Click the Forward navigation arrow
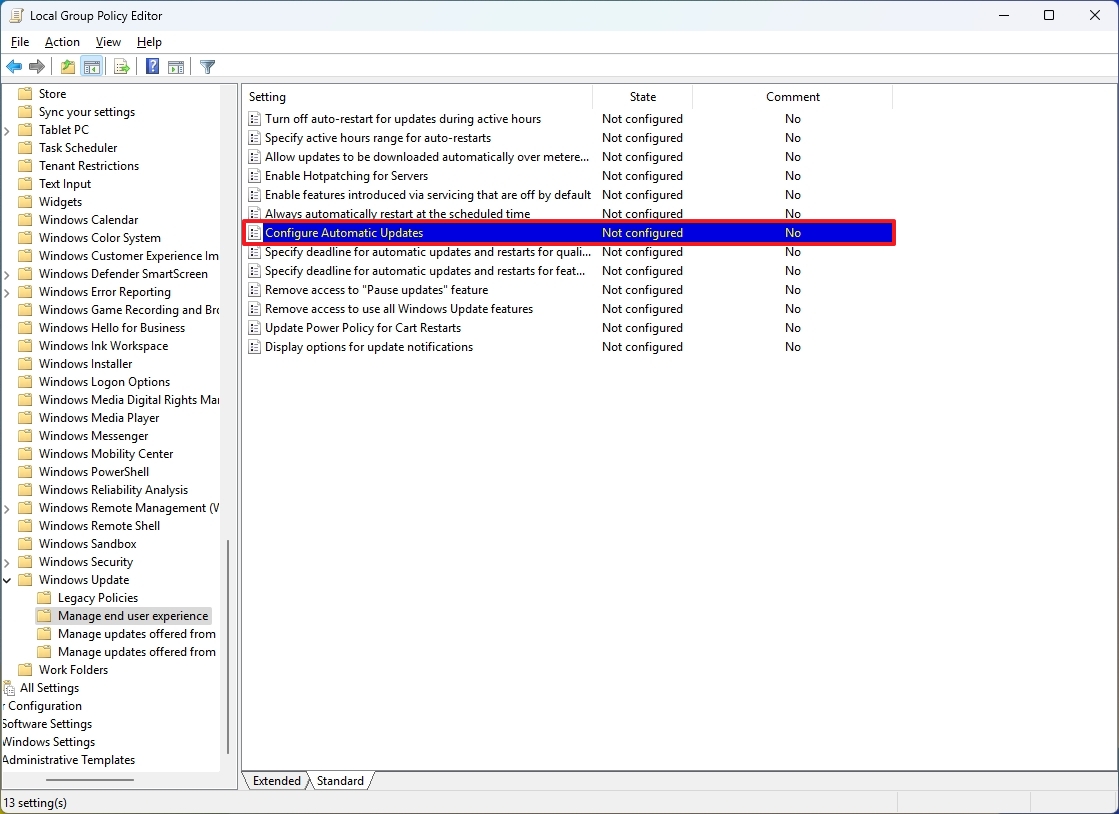This screenshot has width=1119, height=814. tap(37, 66)
